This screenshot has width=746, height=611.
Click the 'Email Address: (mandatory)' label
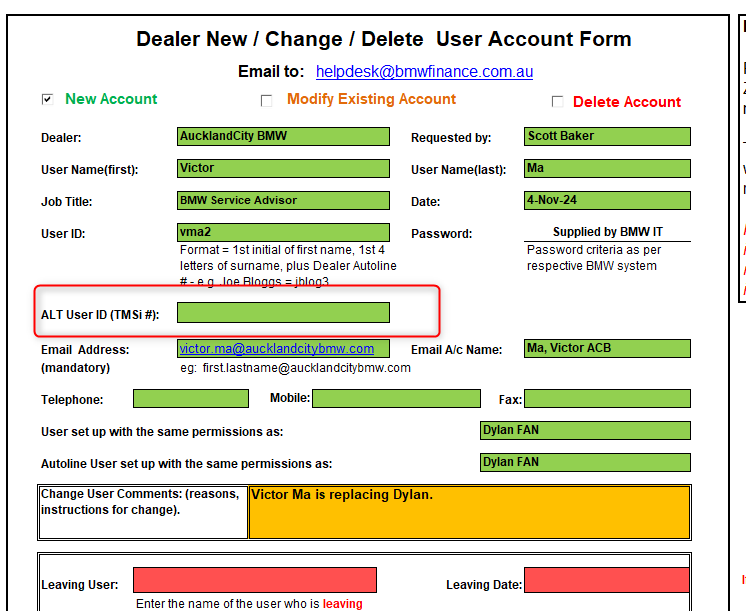pyautogui.click(x=85, y=359)
